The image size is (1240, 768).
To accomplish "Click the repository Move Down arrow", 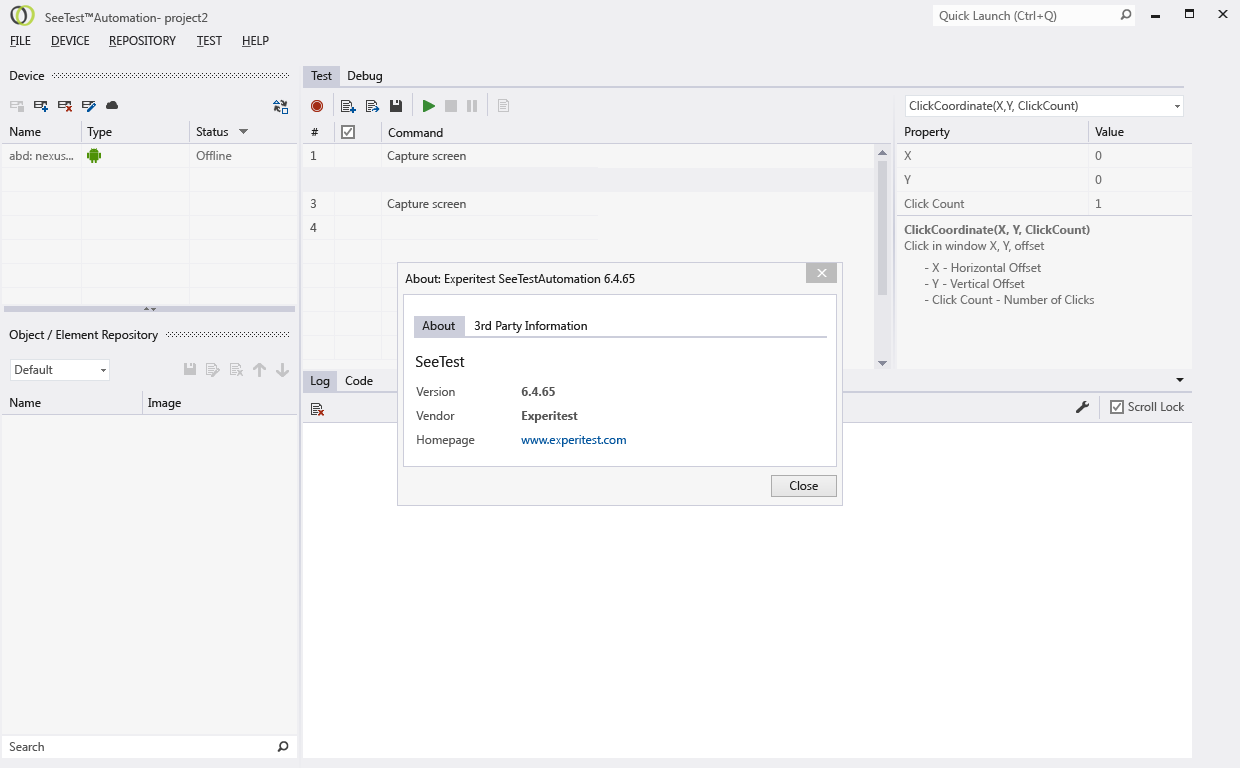I will pos(282,370).
